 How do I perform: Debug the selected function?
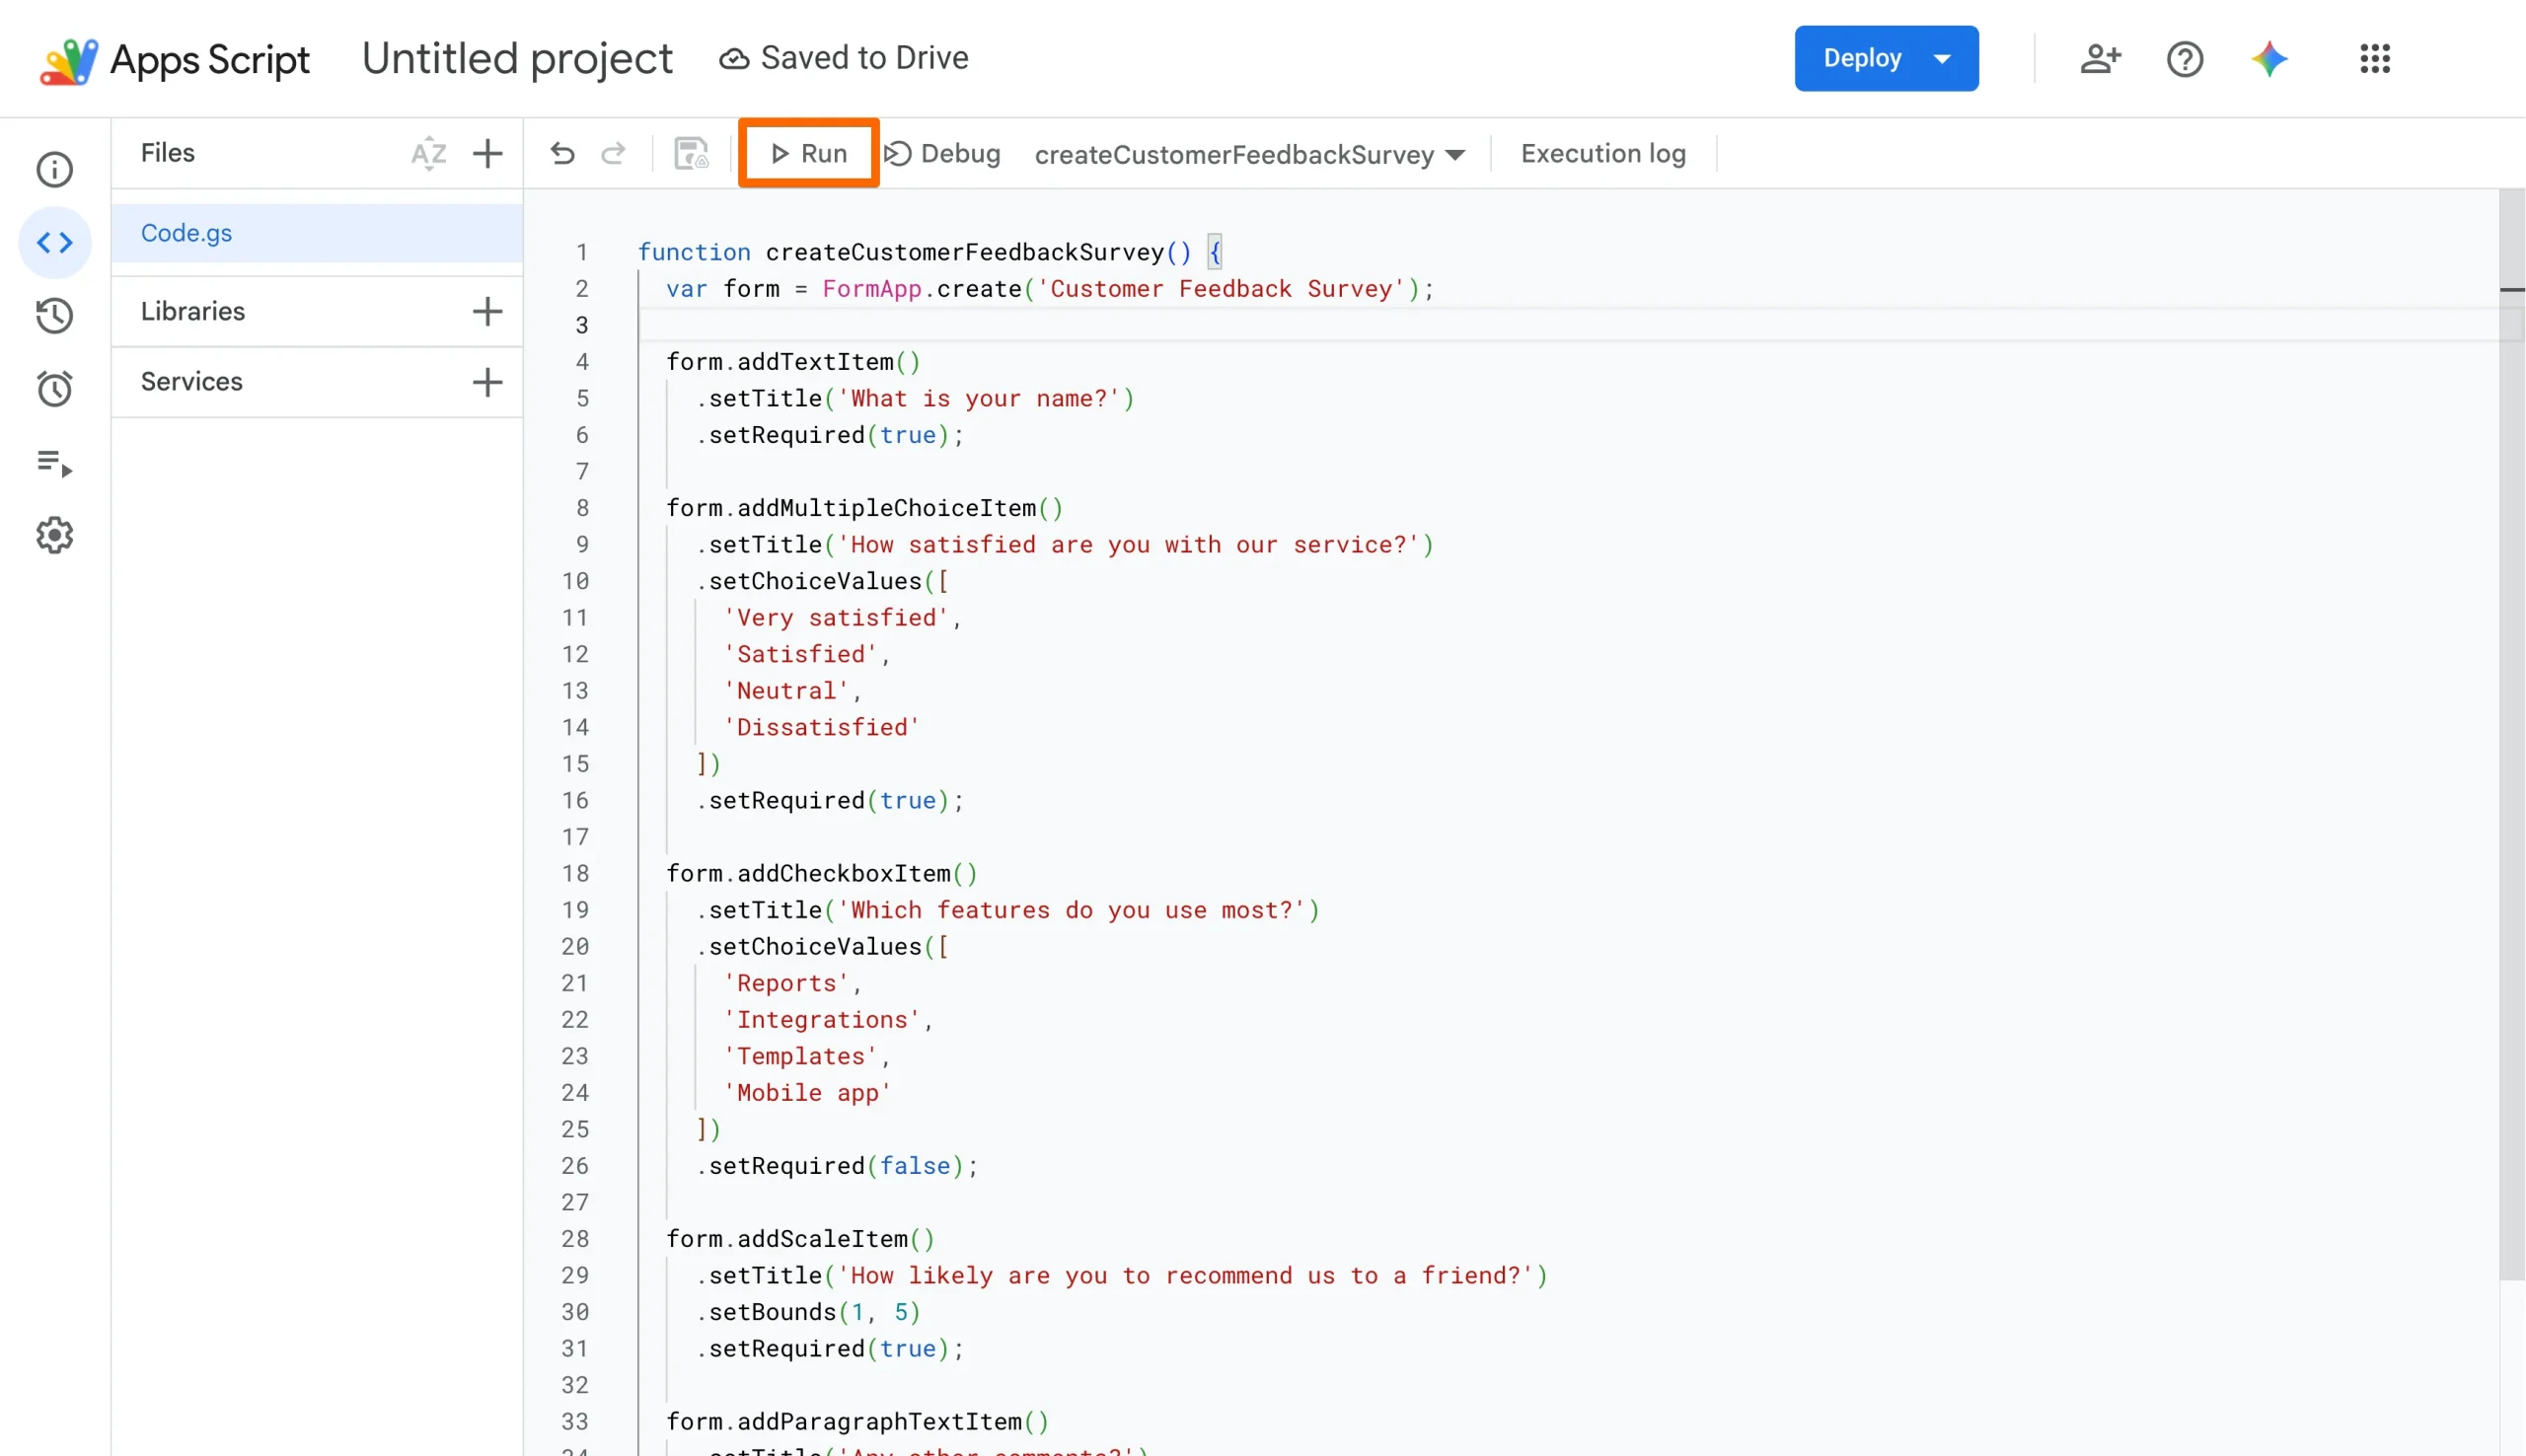point(942,153)
